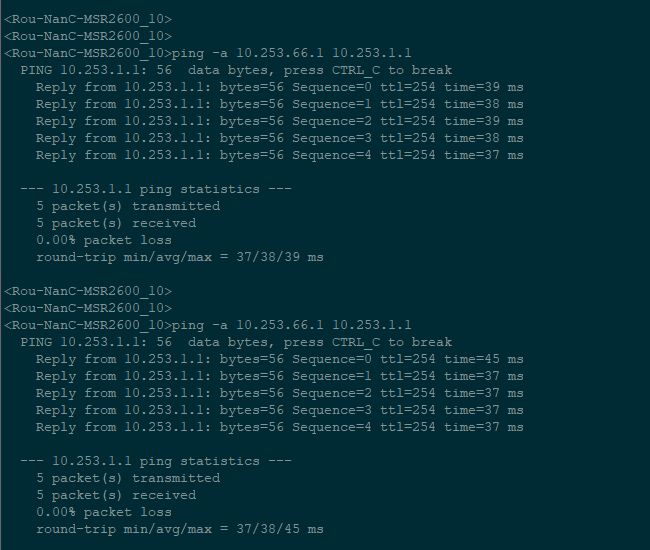Click the first ping -a 10.253.66.1 command
650x550 pixels.
click(292, 53)
